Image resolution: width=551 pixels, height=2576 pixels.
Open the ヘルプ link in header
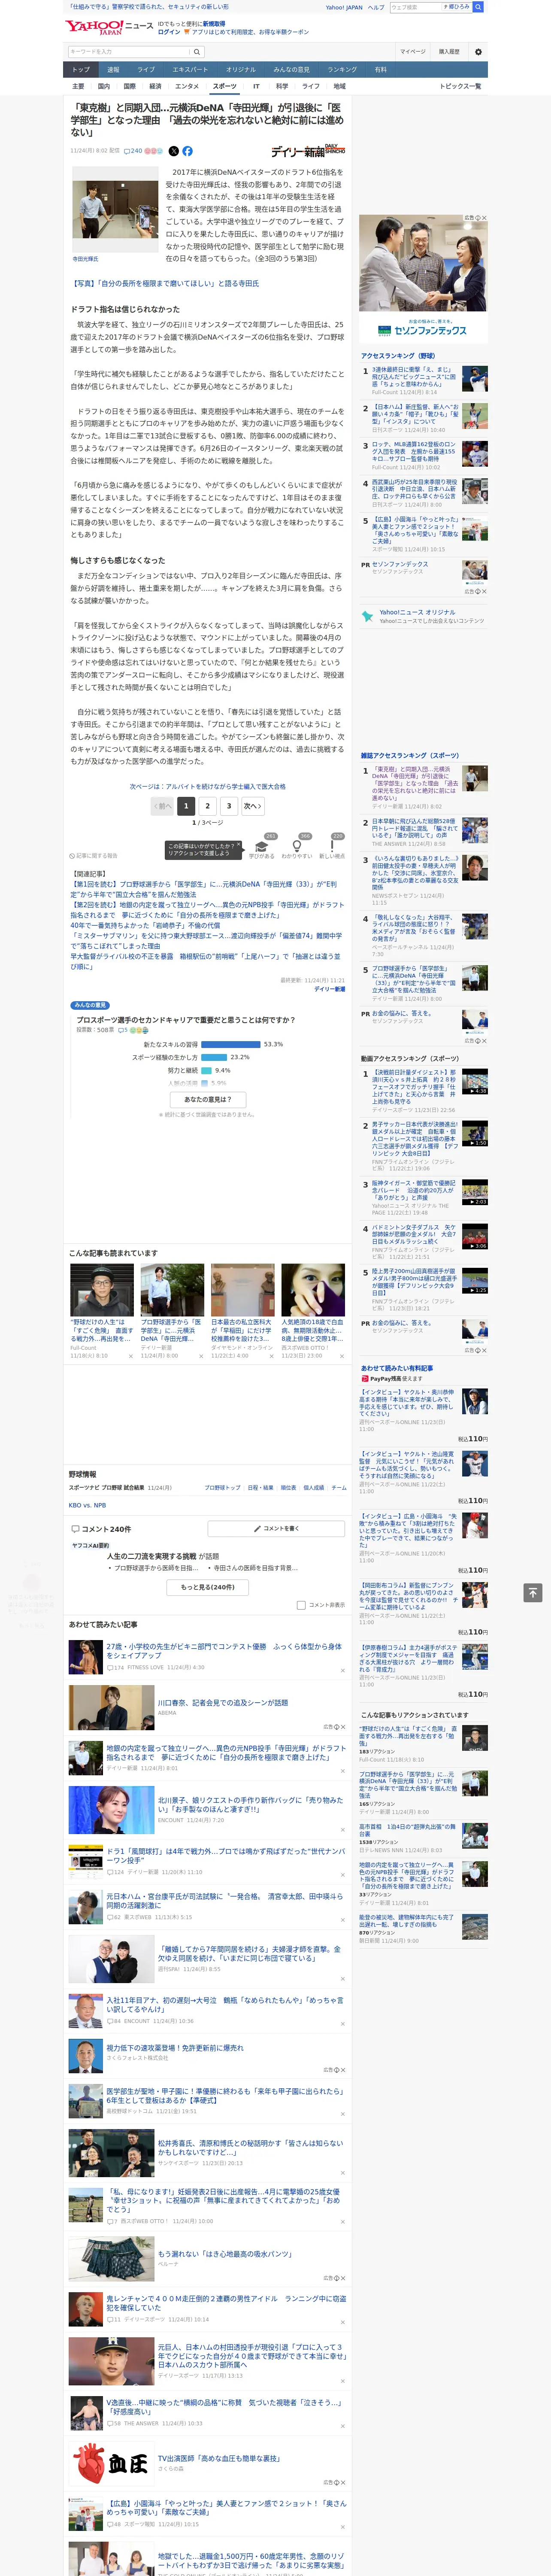375,7
